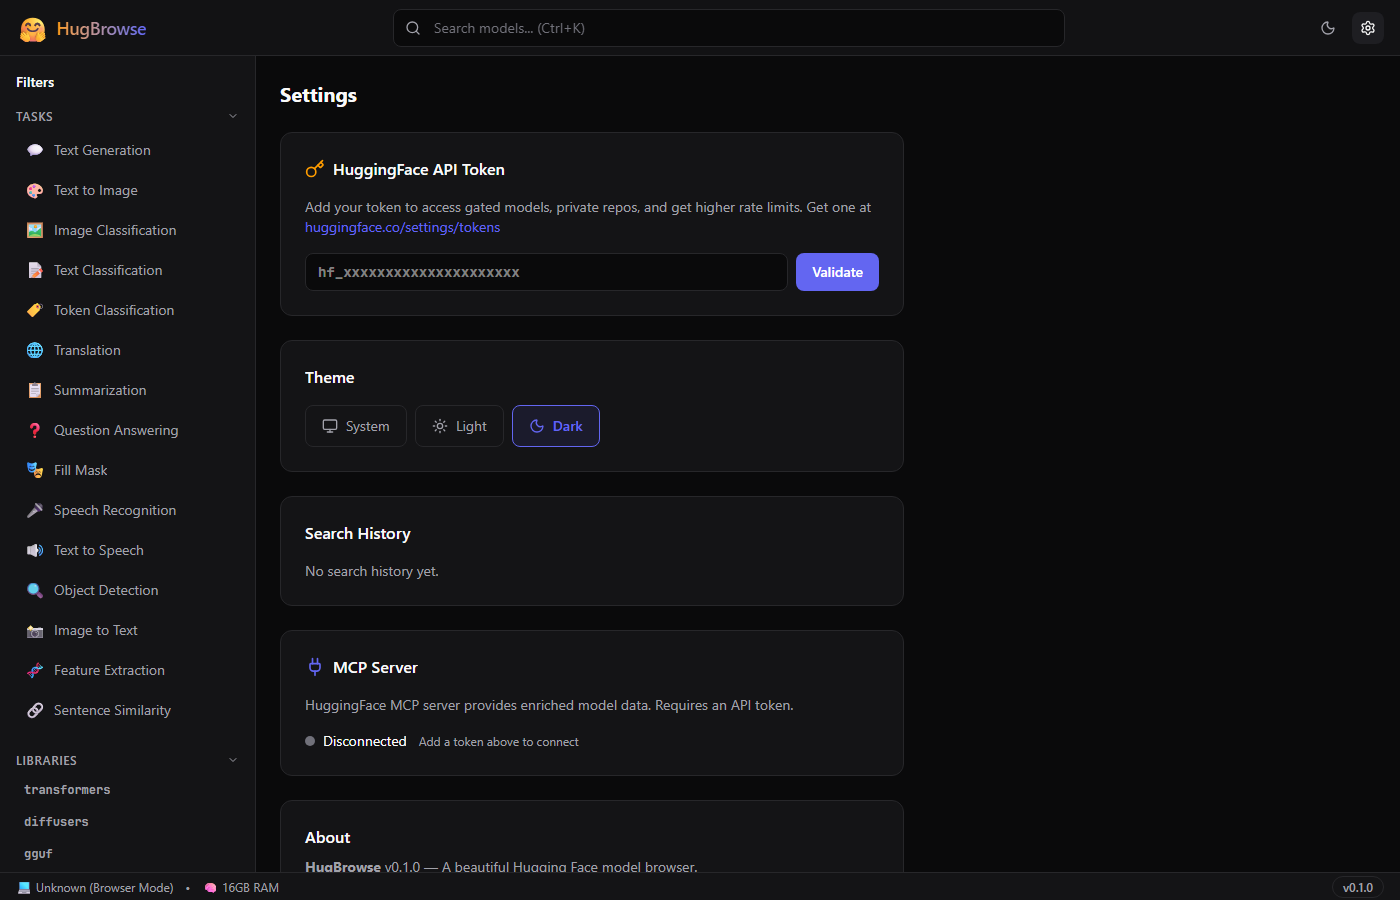Select the Light theme option
This screenshot has height=900, width=1400.
(459, 425)
